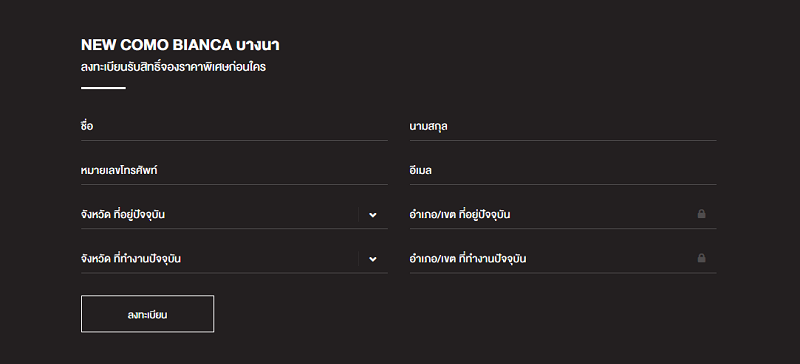Click the หมายเลขโทรศัพท์ phone number field
Image resolution: width=800 pixels, height=364 pixels.
[x=234, y=171]
